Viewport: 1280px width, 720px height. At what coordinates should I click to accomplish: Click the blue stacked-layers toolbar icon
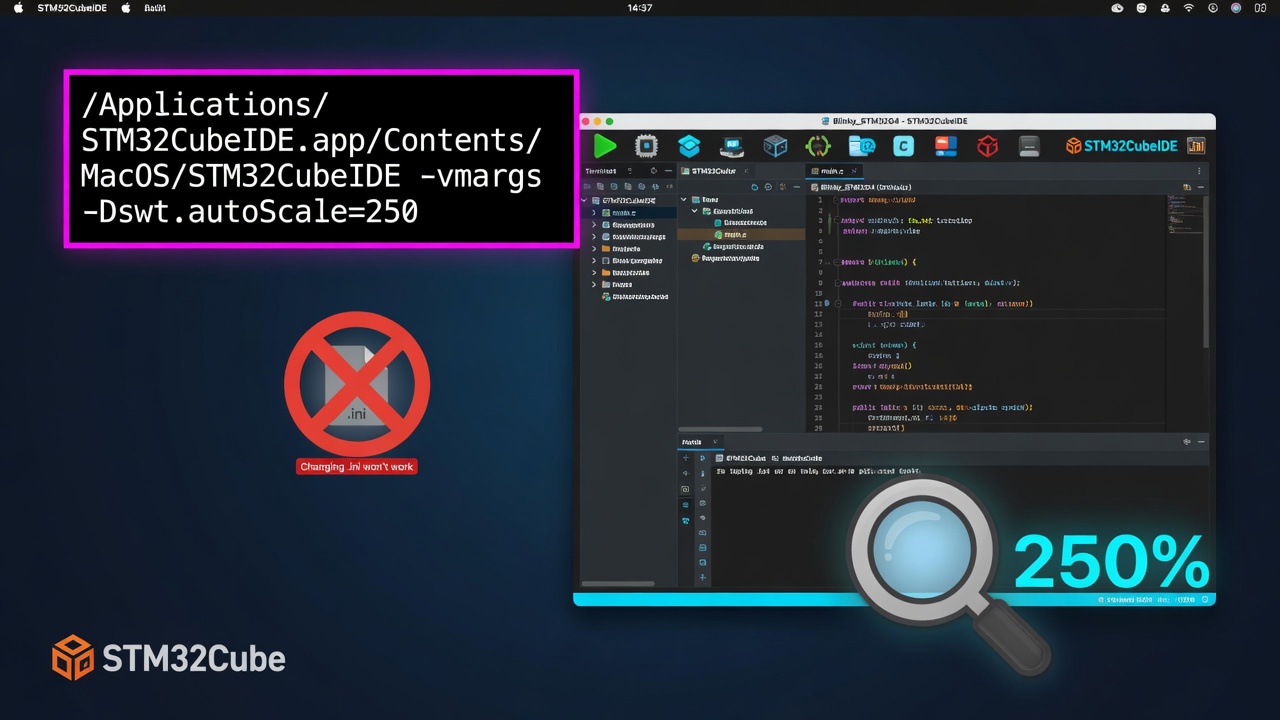689,146
